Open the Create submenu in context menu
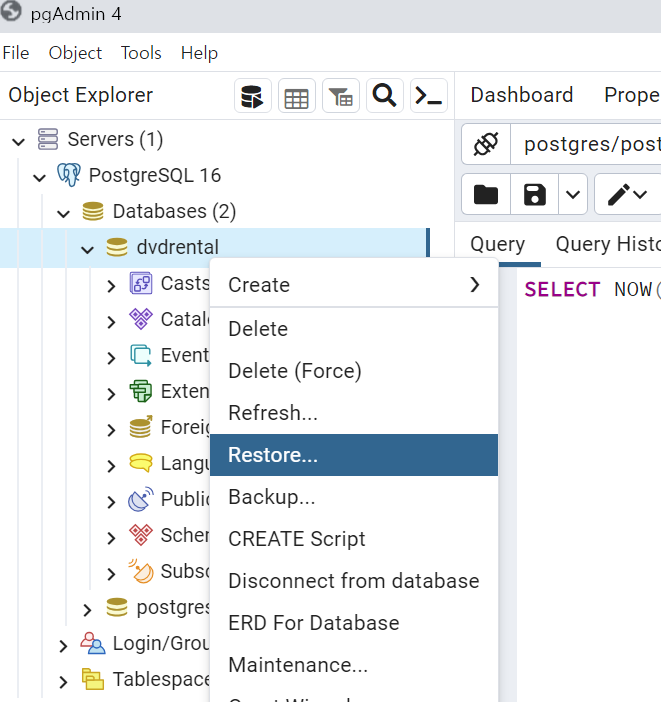661x702 pixels. point(354,285)
